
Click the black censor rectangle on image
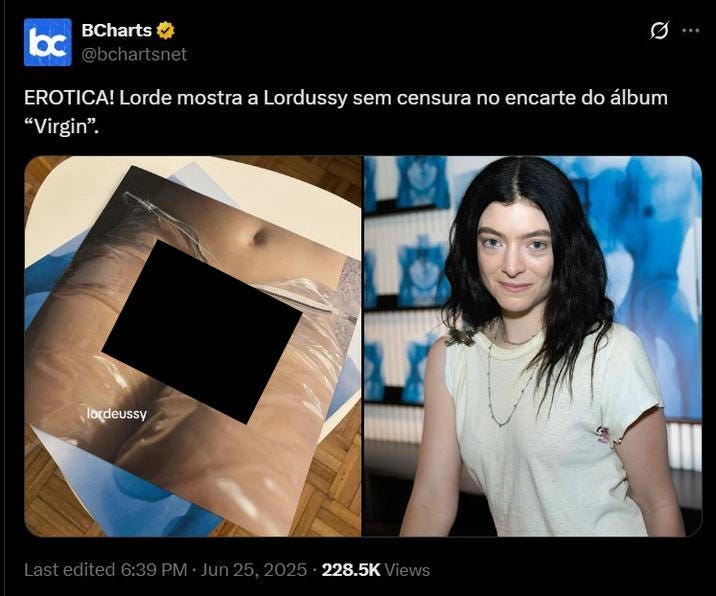(201, 332)
